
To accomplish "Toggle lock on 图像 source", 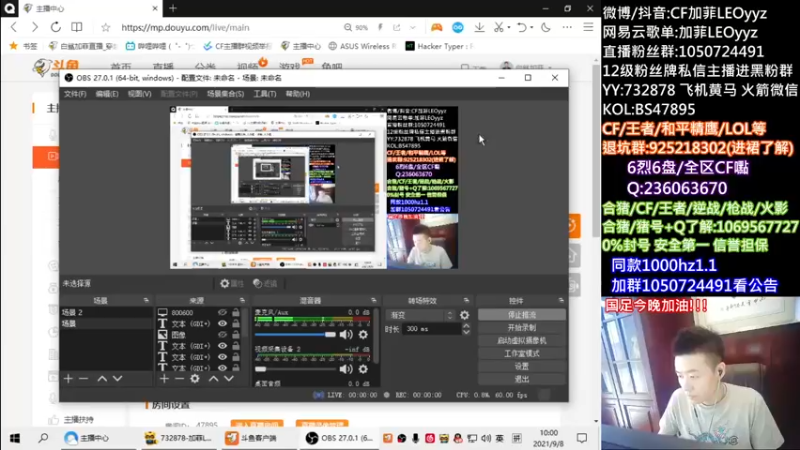I will point(236,335).
